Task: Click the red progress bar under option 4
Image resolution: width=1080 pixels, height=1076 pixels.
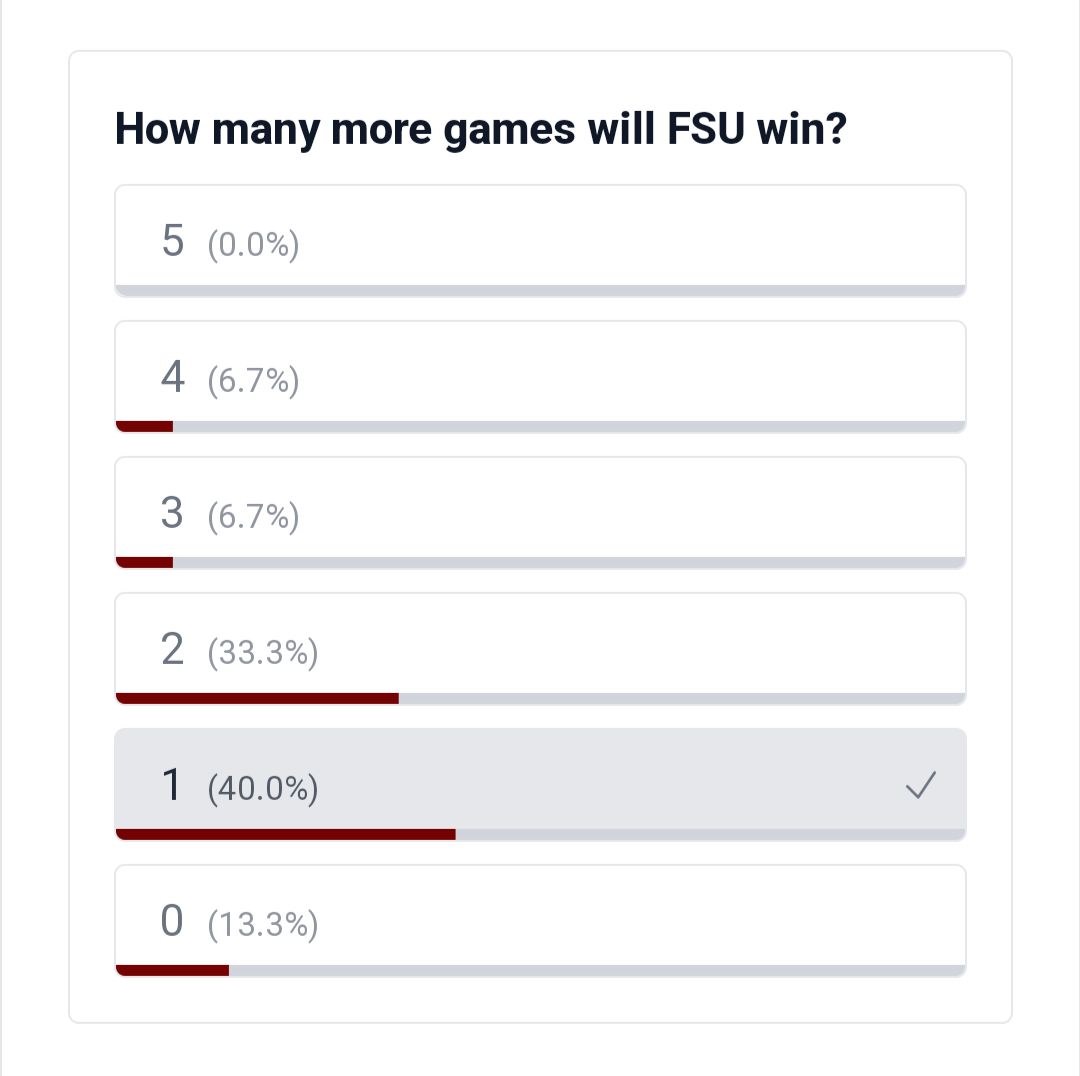Action: tap(145, 426)
